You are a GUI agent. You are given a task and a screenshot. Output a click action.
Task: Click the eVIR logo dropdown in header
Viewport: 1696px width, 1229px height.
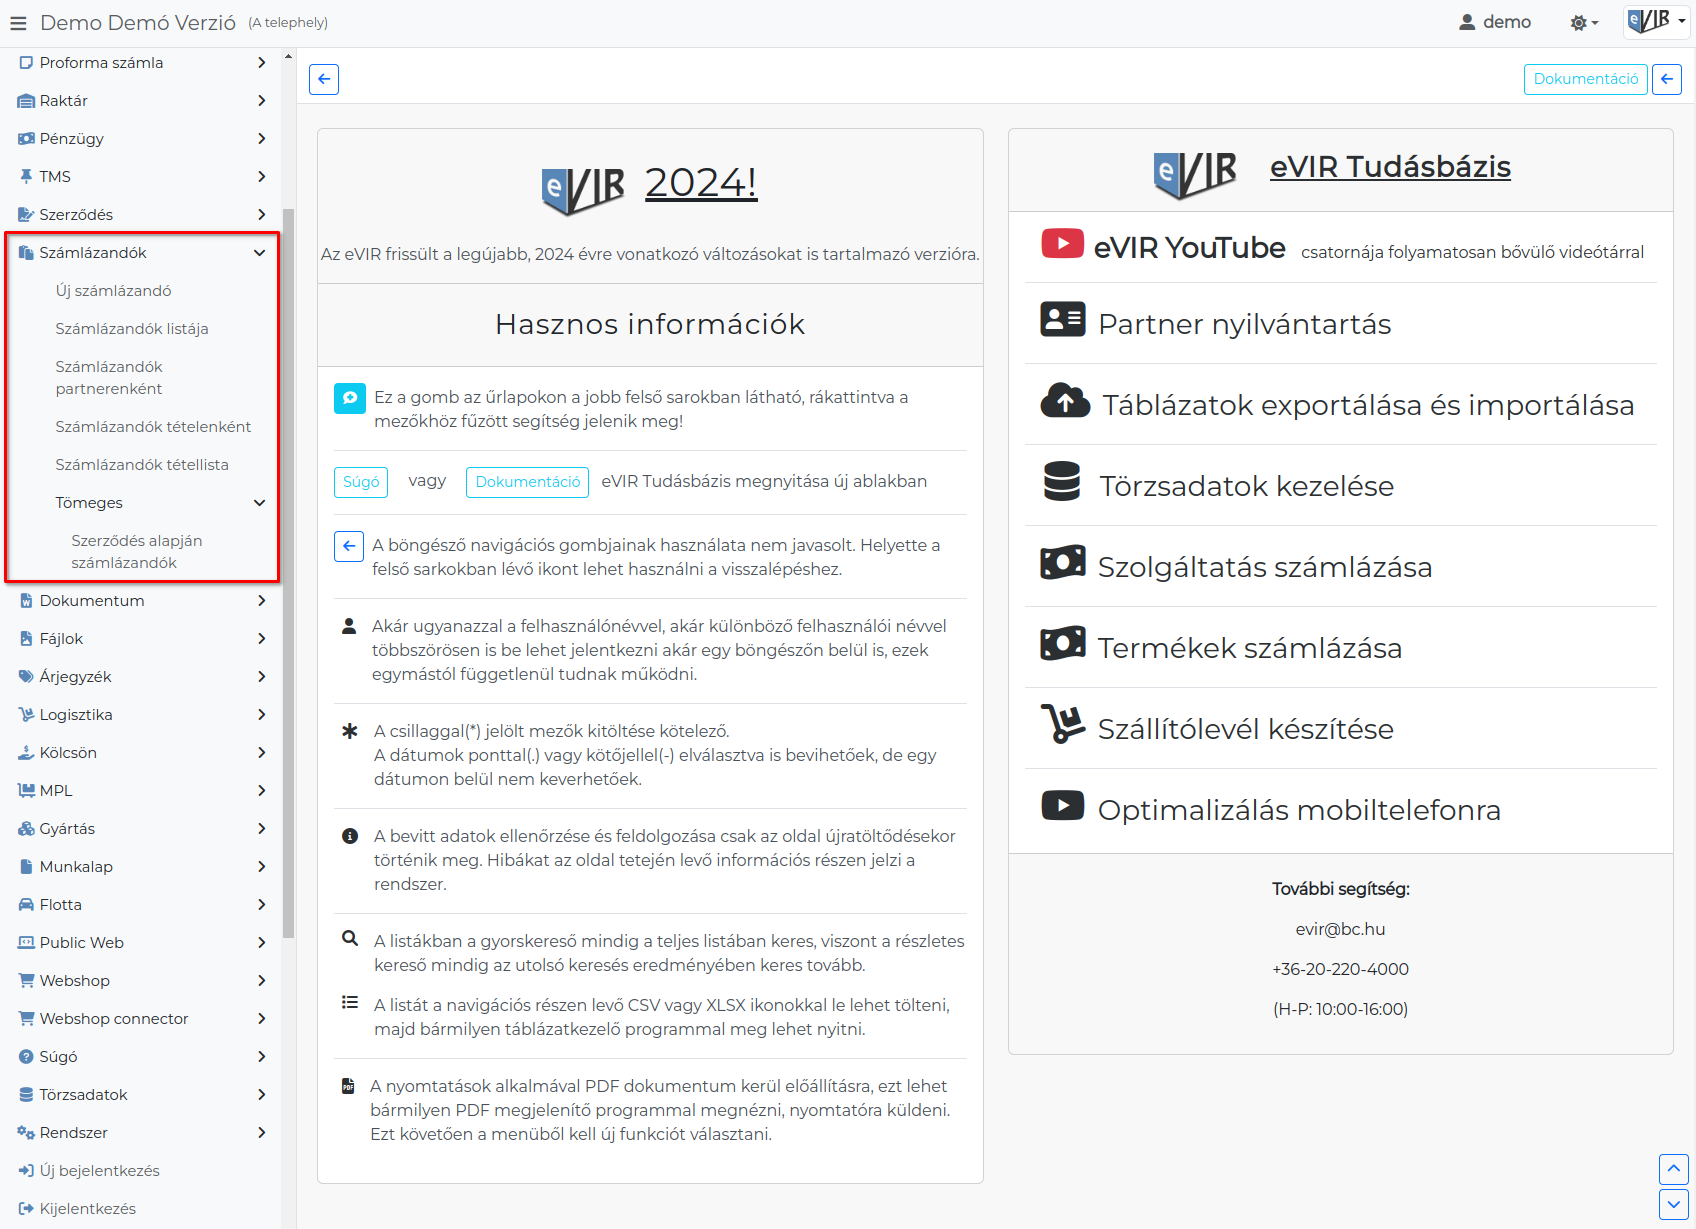[1656, 21]
